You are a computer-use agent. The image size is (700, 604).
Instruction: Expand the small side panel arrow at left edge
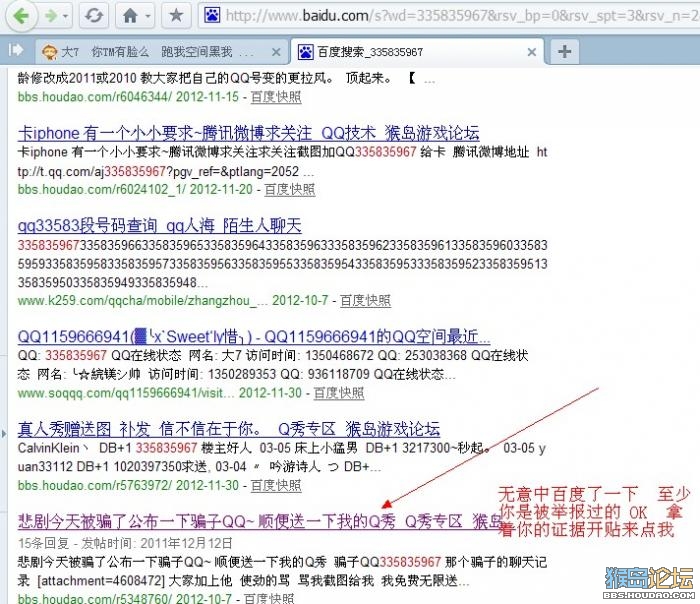click(4, 433)
